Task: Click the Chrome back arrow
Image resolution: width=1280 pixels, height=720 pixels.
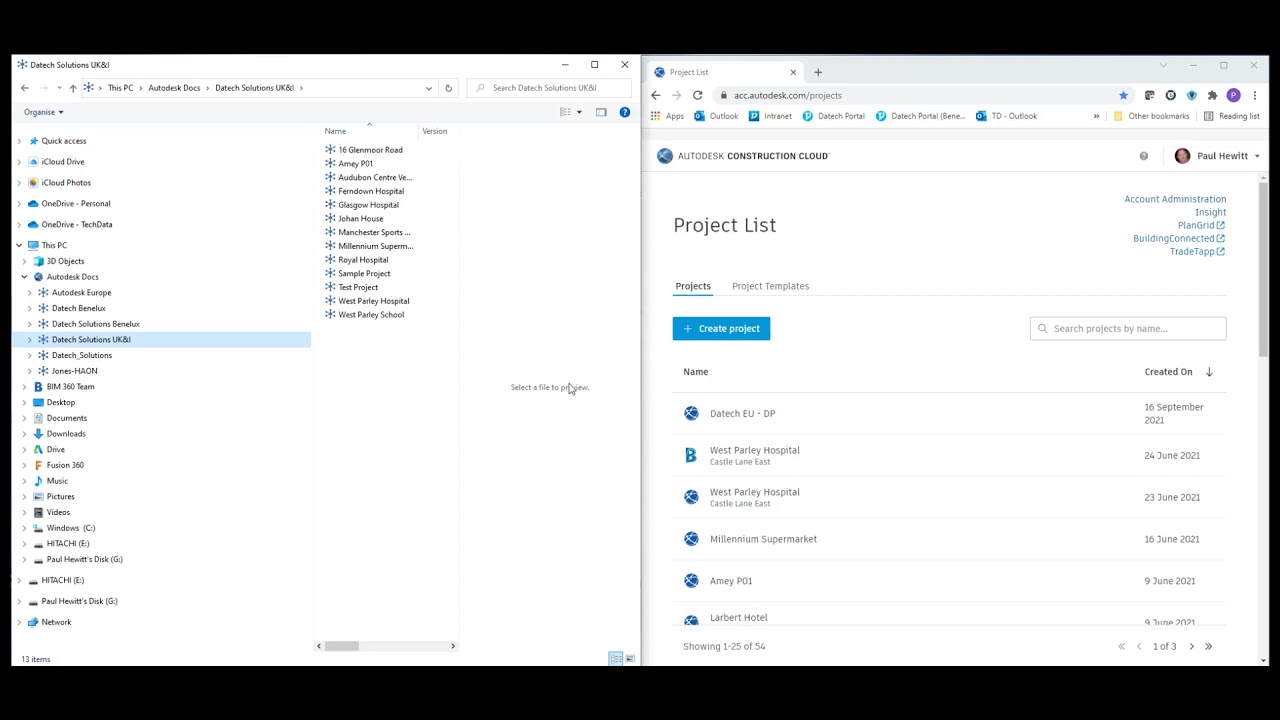Action: [x=656, y=95]
